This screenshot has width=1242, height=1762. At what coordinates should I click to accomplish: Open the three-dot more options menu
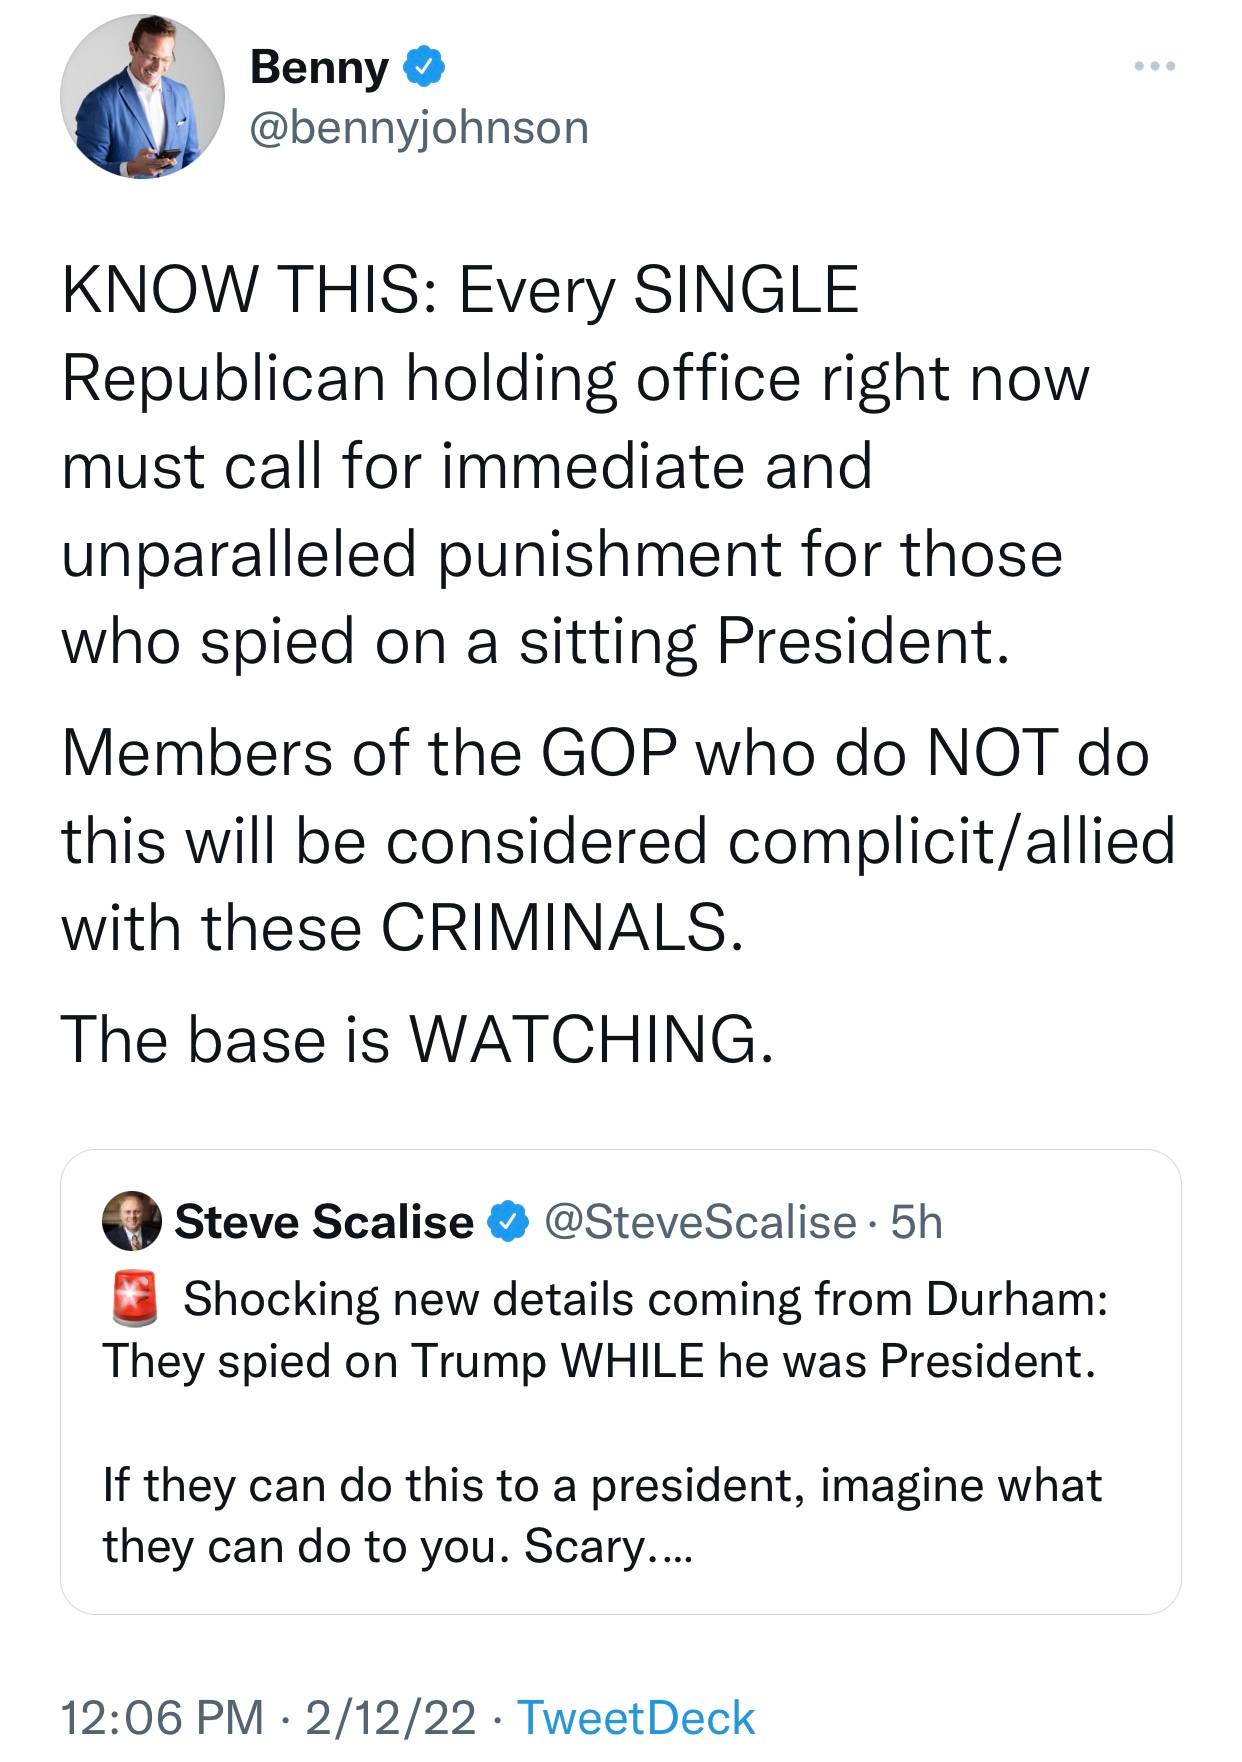click(1155, 67)
